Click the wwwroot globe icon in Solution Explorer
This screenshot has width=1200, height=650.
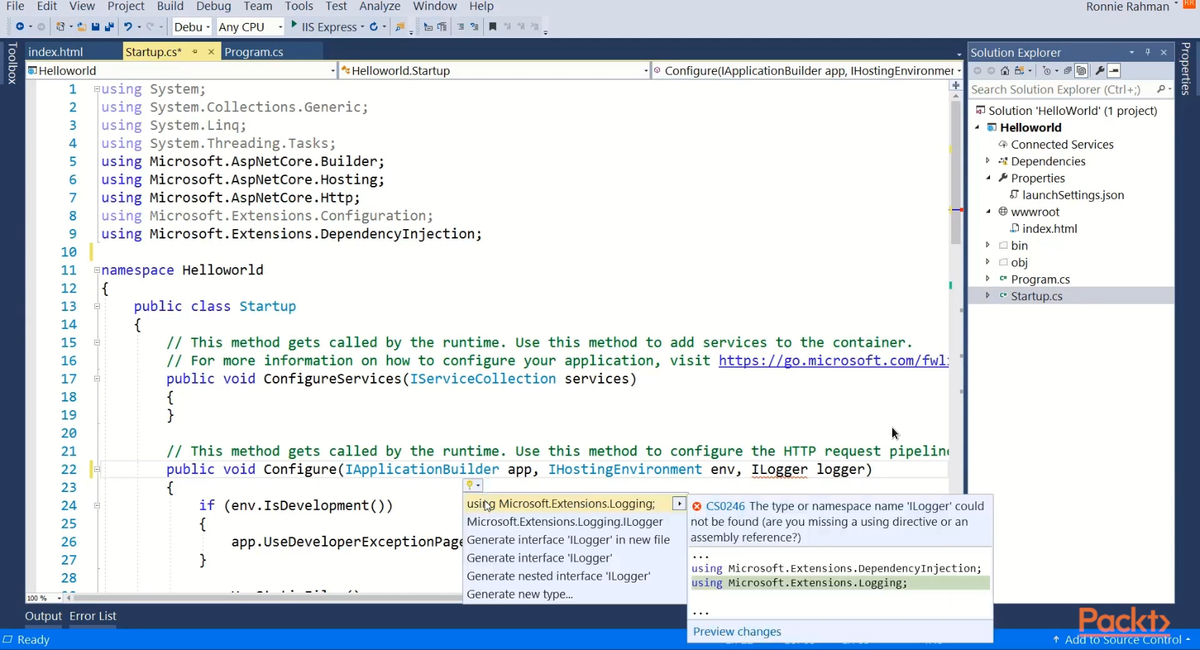click(1003, 212)
